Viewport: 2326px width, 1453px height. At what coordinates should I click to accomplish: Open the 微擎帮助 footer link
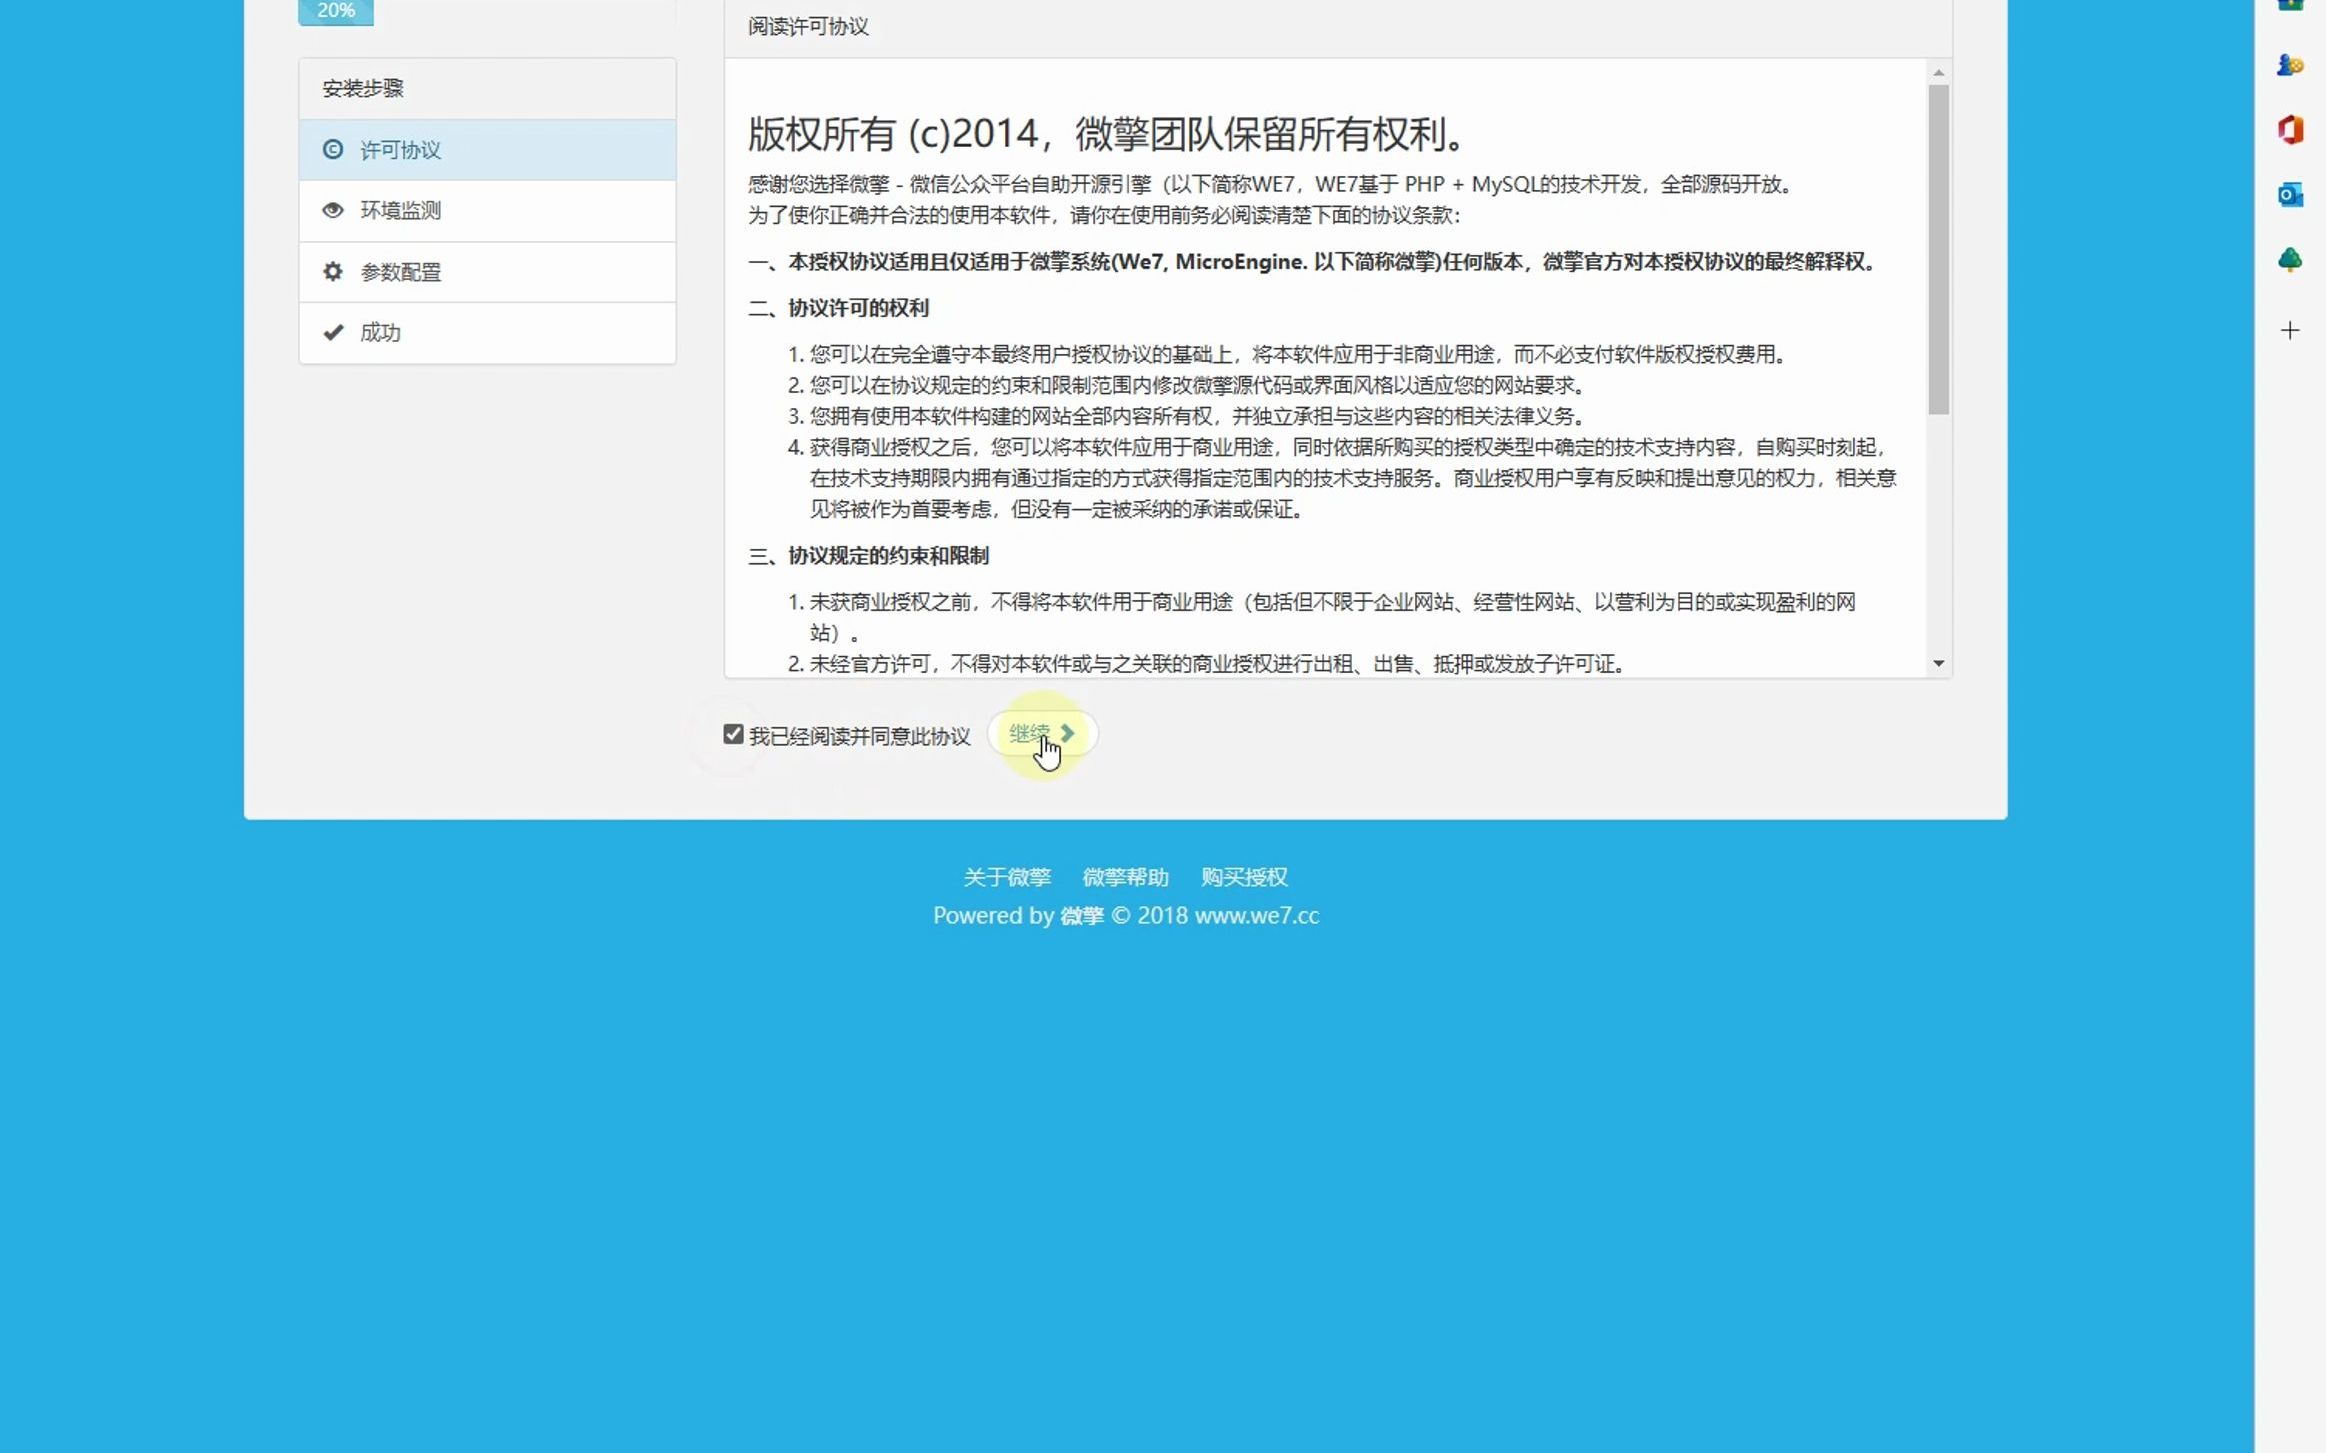[1125, 877]
